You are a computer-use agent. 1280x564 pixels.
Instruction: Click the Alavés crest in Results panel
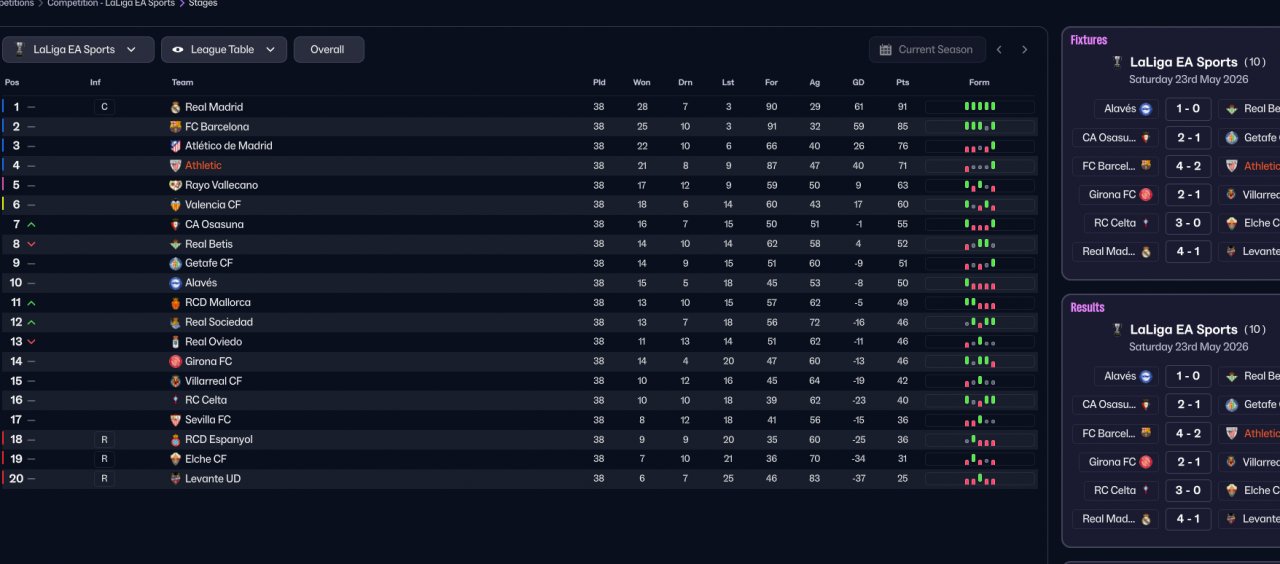(x=1146, y=376)
